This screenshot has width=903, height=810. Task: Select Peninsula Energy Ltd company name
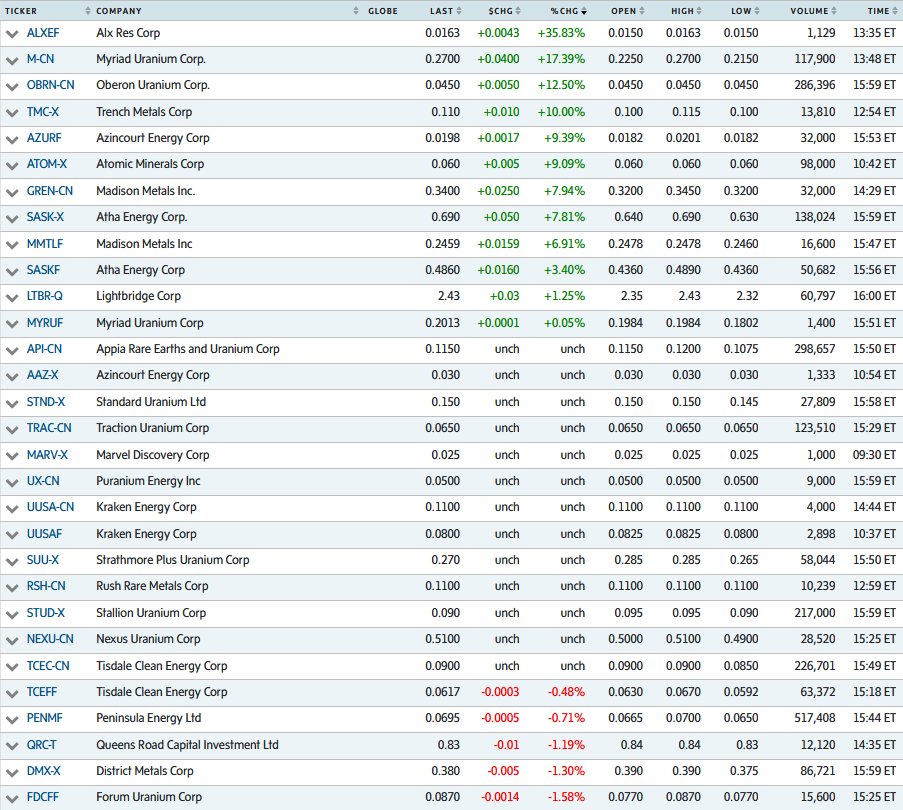pos(149,718)
